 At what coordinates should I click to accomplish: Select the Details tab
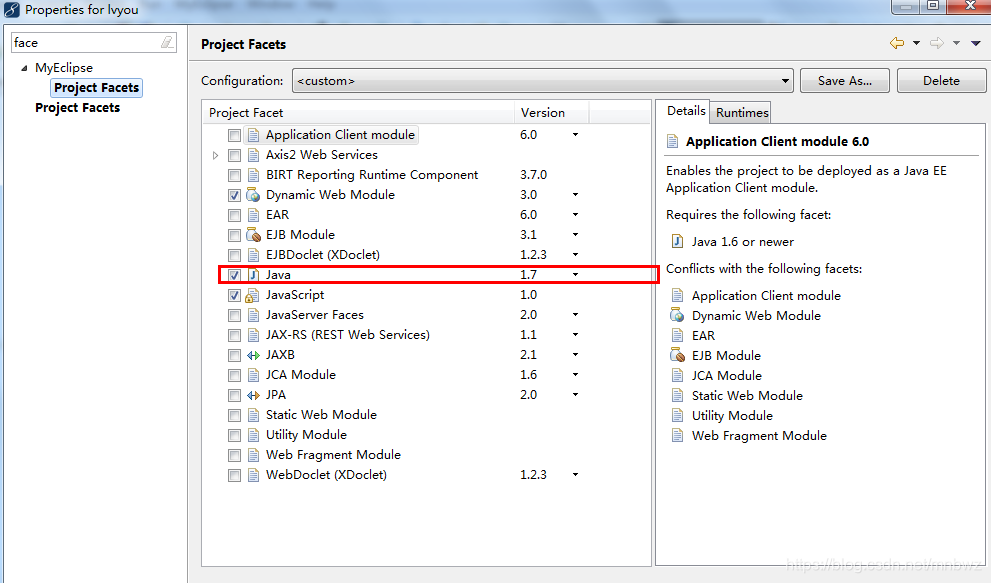pos(686,111)
